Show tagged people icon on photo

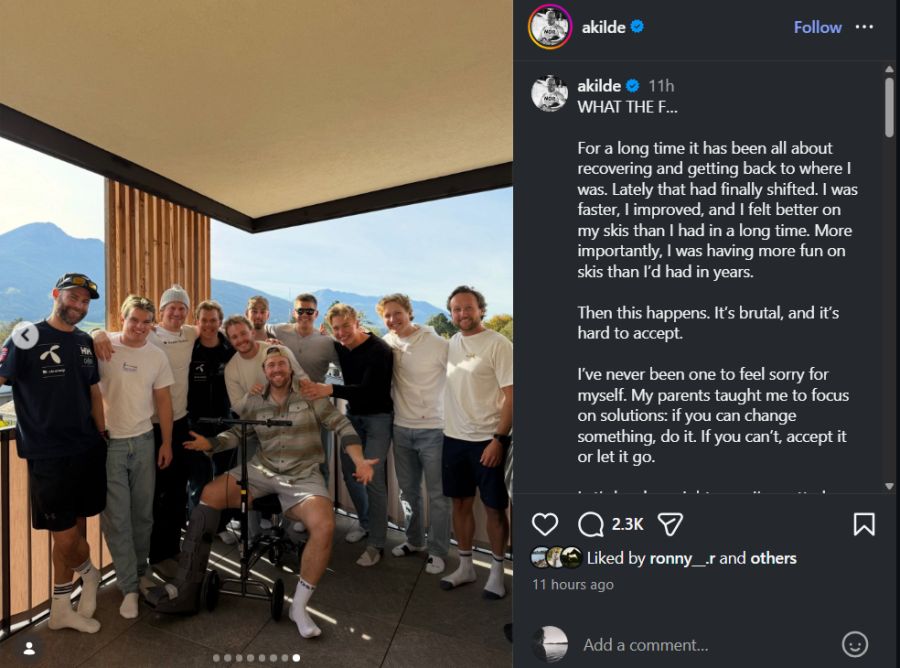(x=29, y=648)
